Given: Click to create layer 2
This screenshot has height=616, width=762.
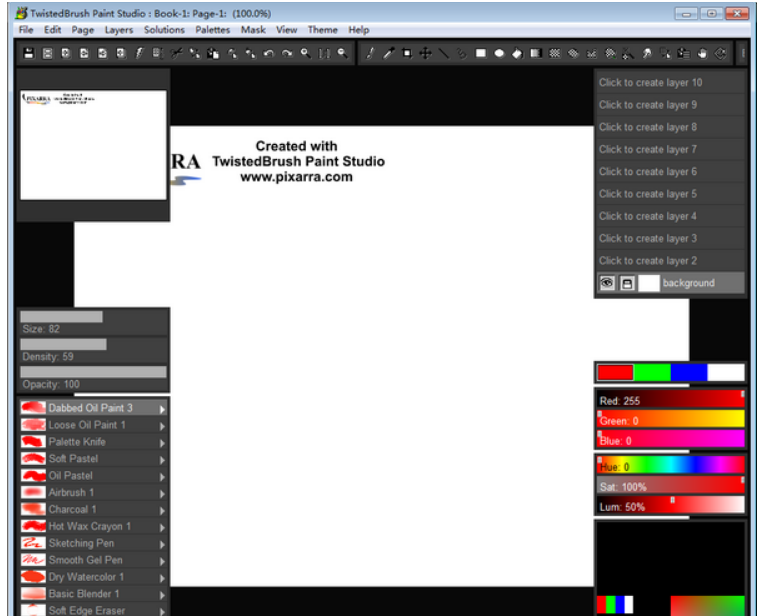Looking at the screenshot, I should tap(670, 261).
